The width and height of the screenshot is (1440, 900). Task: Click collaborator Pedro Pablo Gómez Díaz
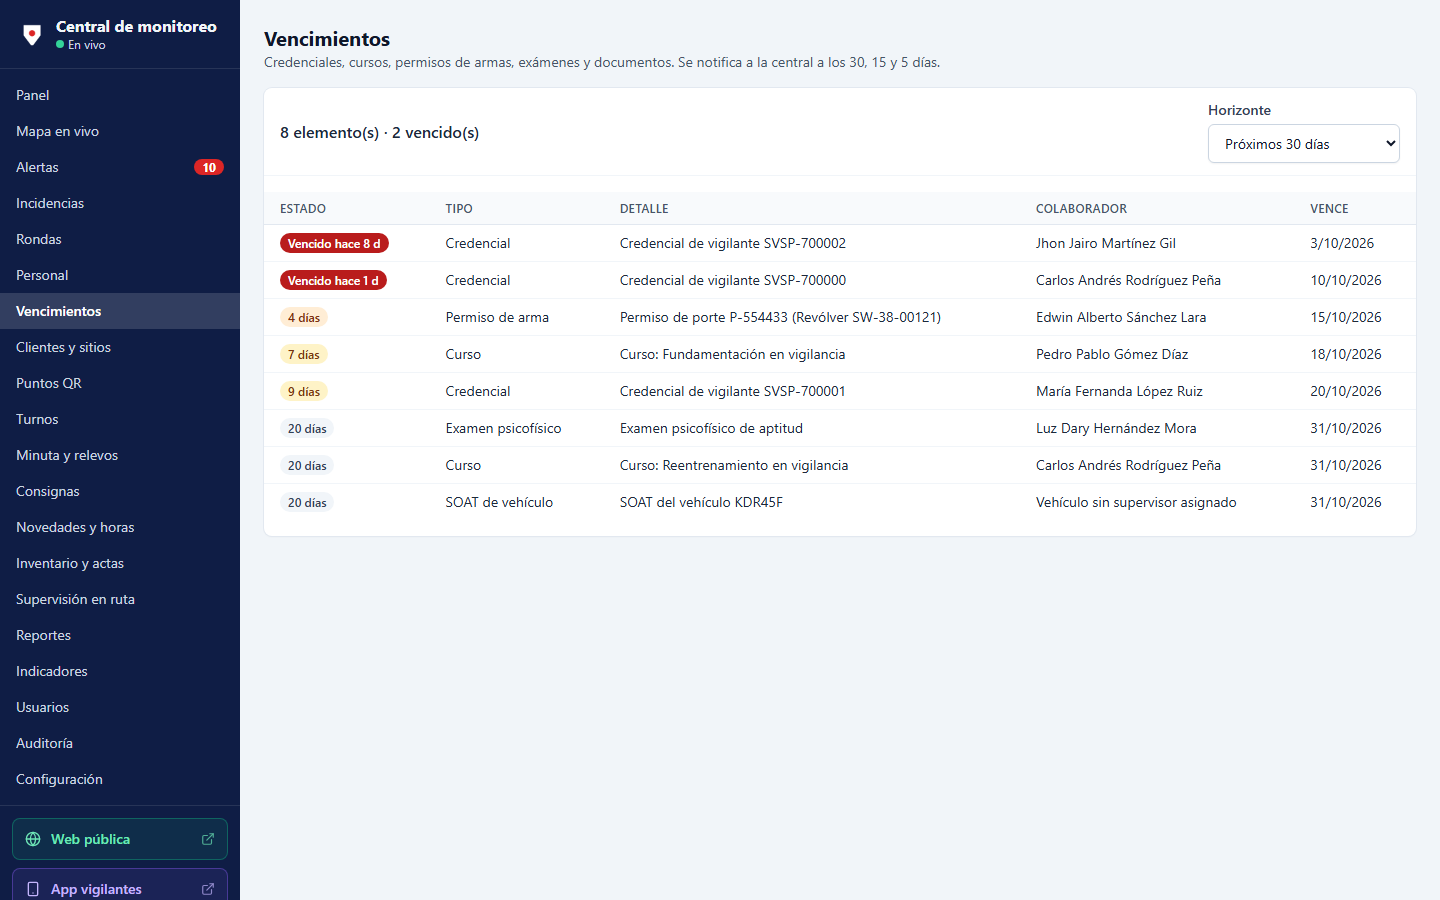[1112, 354]
